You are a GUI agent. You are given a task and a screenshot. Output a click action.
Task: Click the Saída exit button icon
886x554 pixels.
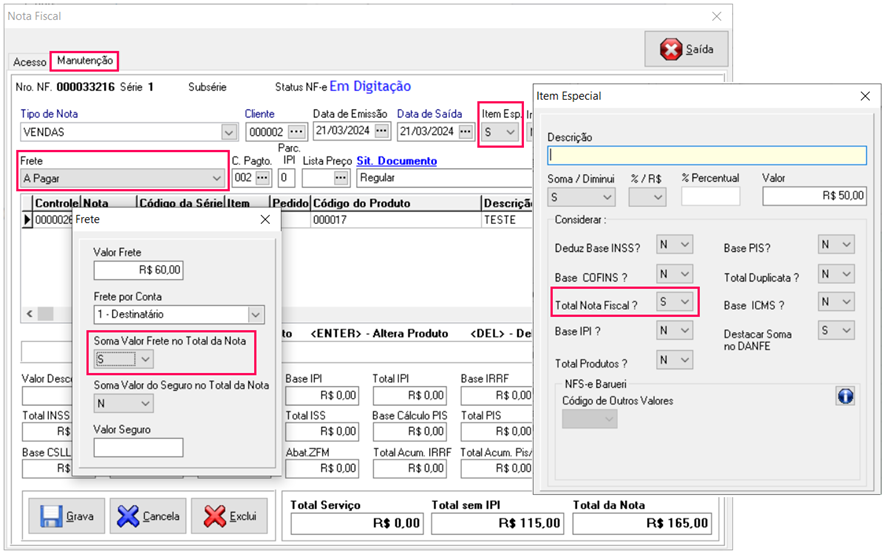coord(670,49)
